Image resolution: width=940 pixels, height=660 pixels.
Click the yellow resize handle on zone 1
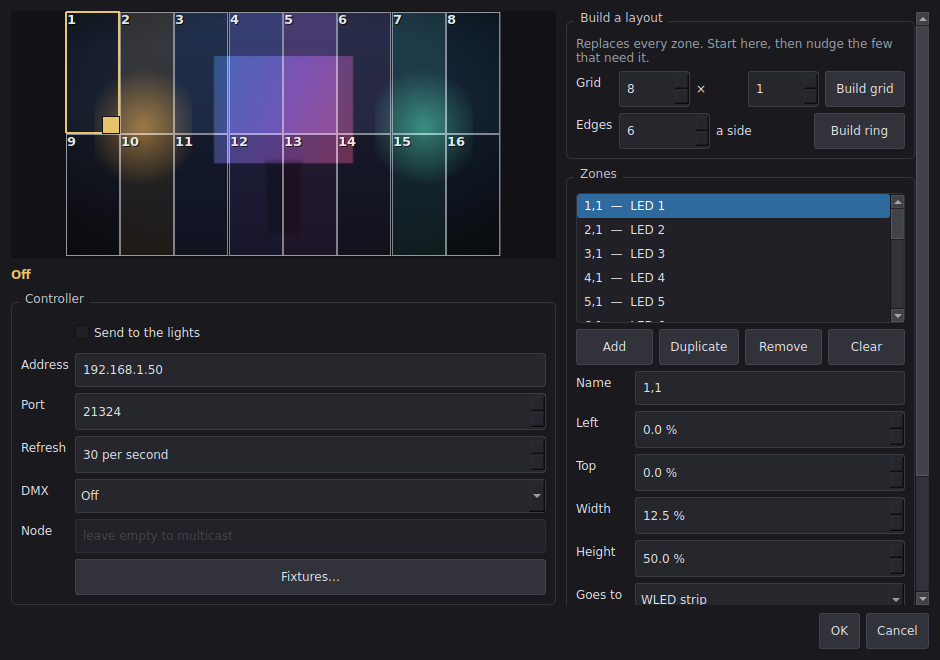[111, 125]
